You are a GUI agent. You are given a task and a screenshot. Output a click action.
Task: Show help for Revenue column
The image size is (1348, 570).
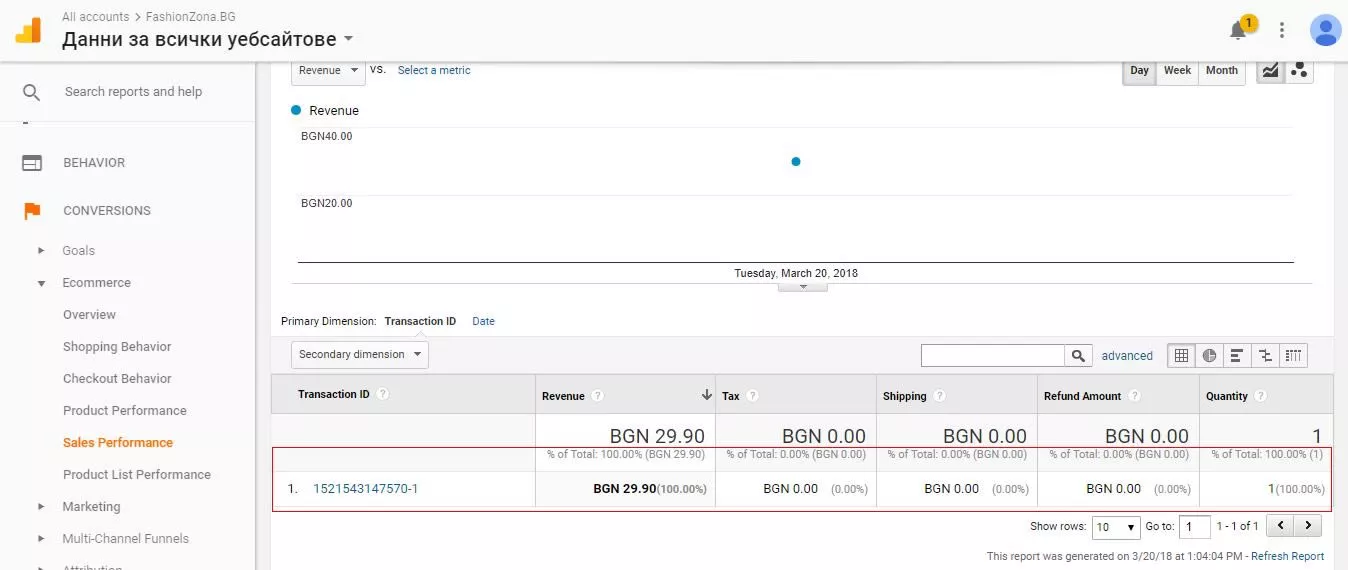tap(597, 396)
